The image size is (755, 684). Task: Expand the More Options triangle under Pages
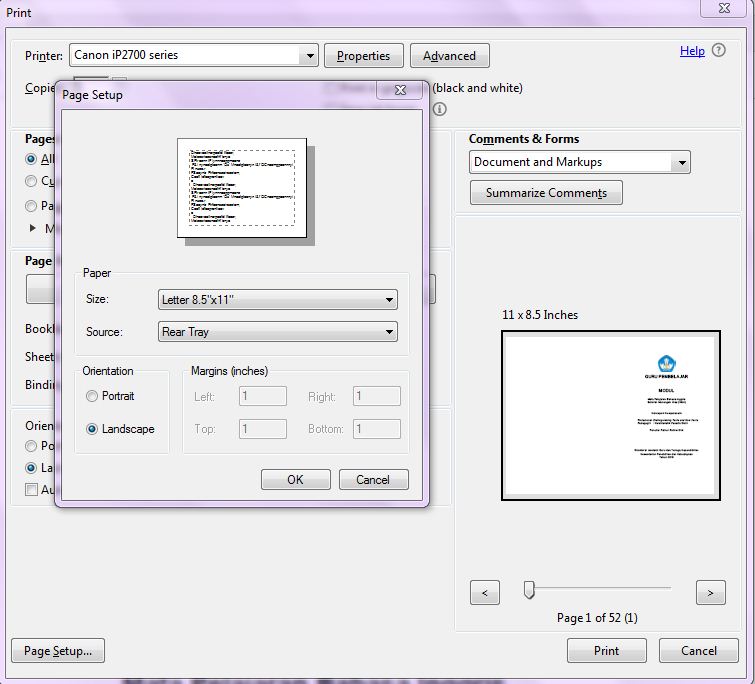tap(32, 228)
